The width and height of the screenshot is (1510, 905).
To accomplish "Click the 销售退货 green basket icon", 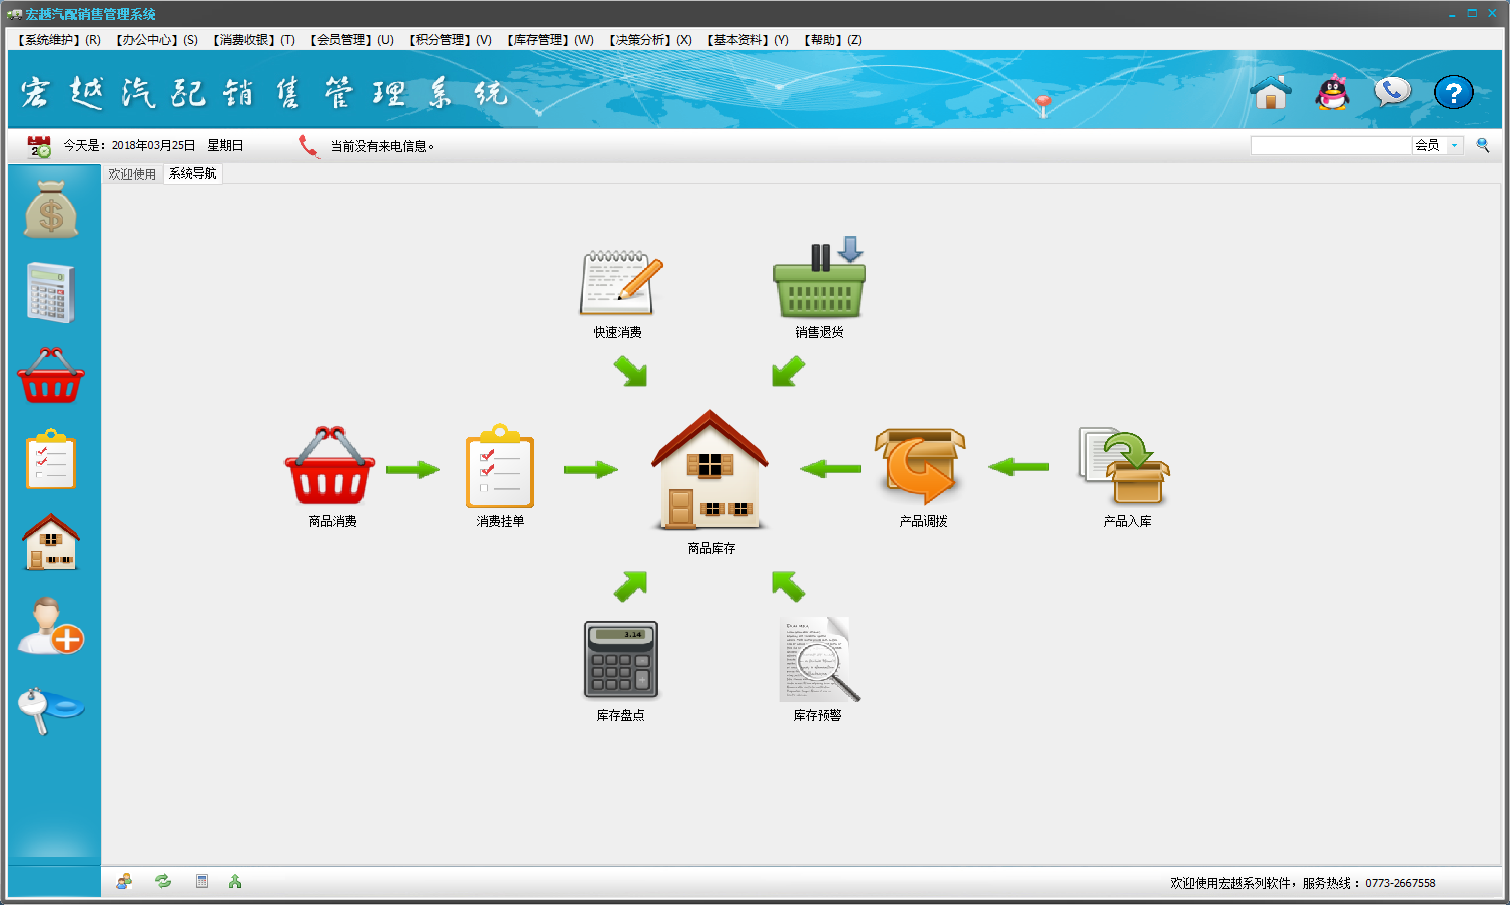I will pos(819,282).
